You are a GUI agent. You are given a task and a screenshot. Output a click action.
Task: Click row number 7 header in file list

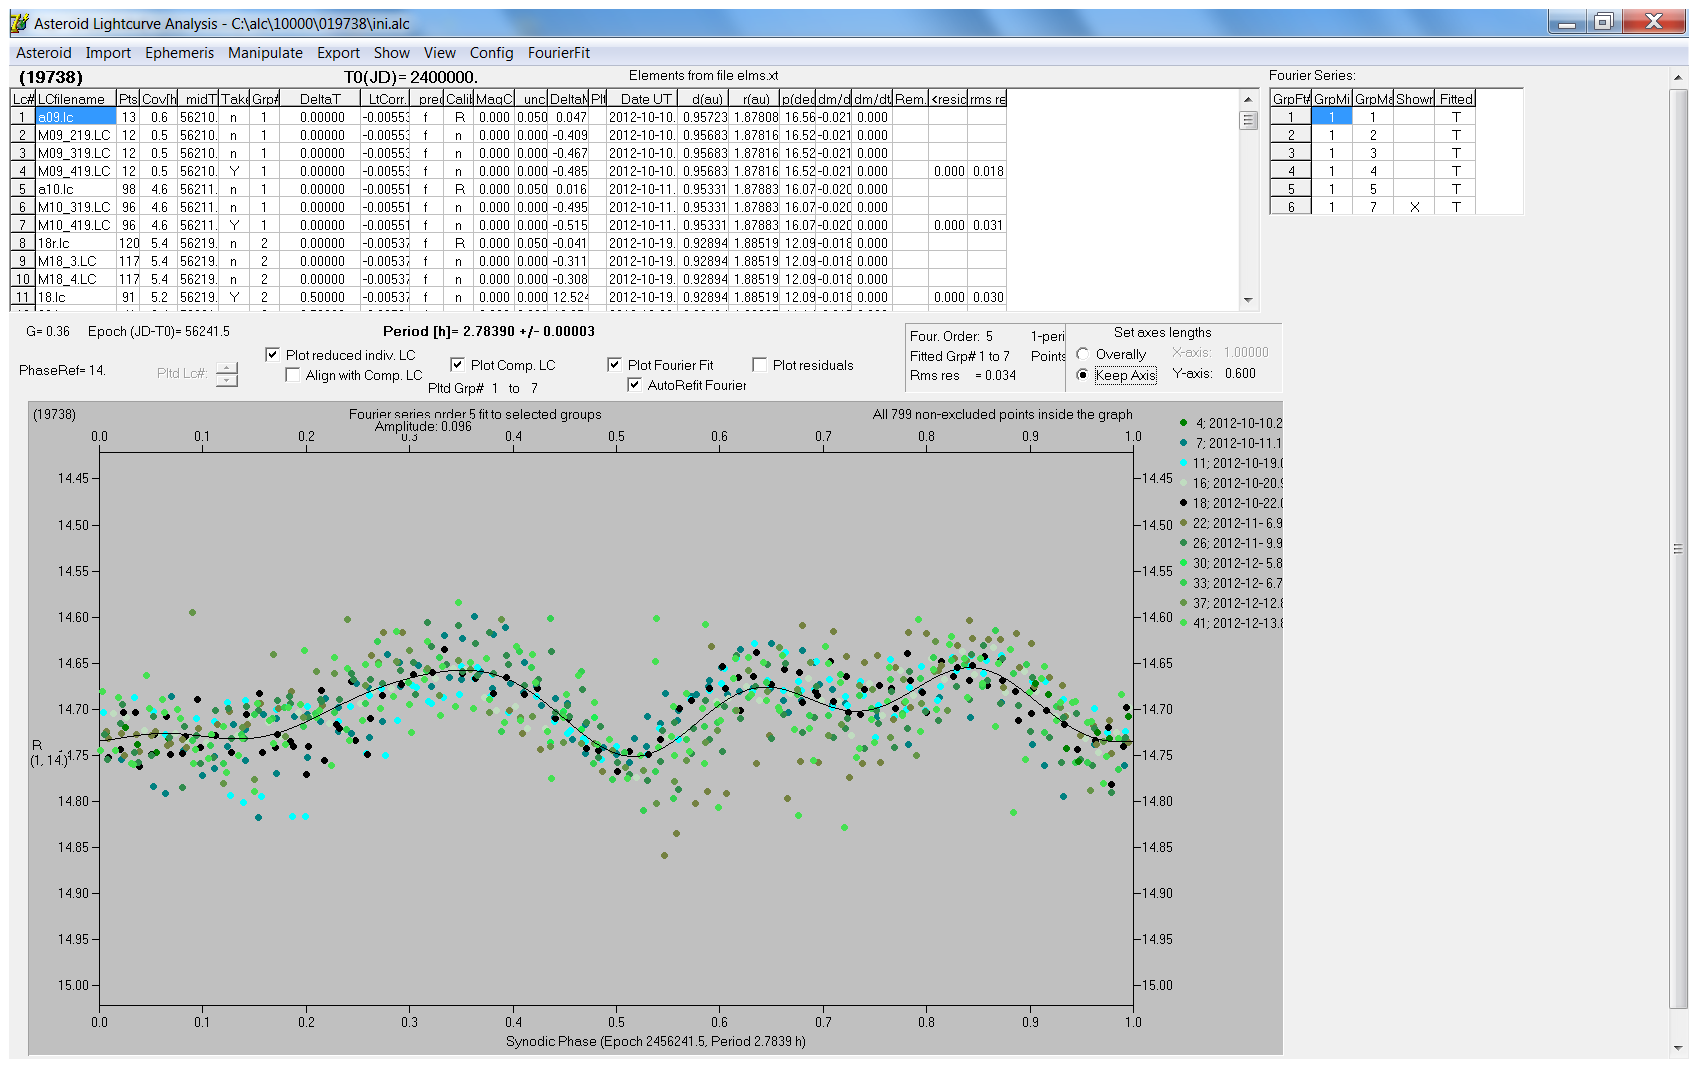pyautogui.click(x=23, y=225)
